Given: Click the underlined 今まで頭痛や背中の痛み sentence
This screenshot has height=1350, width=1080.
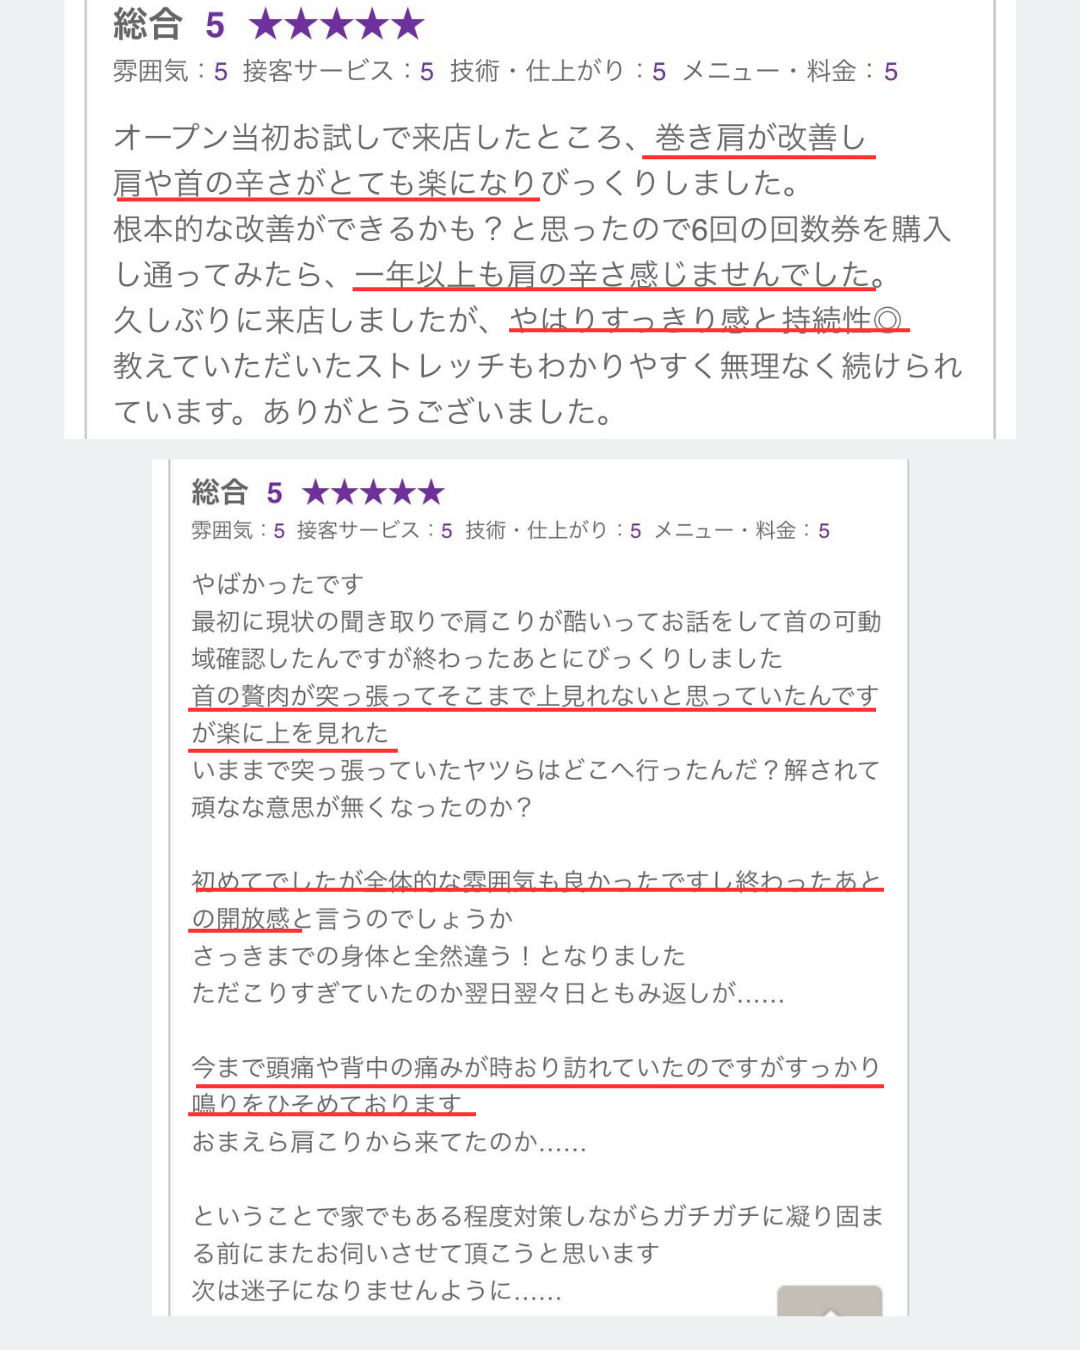Looking at the screenshot, I should [x=536, y=1086].
